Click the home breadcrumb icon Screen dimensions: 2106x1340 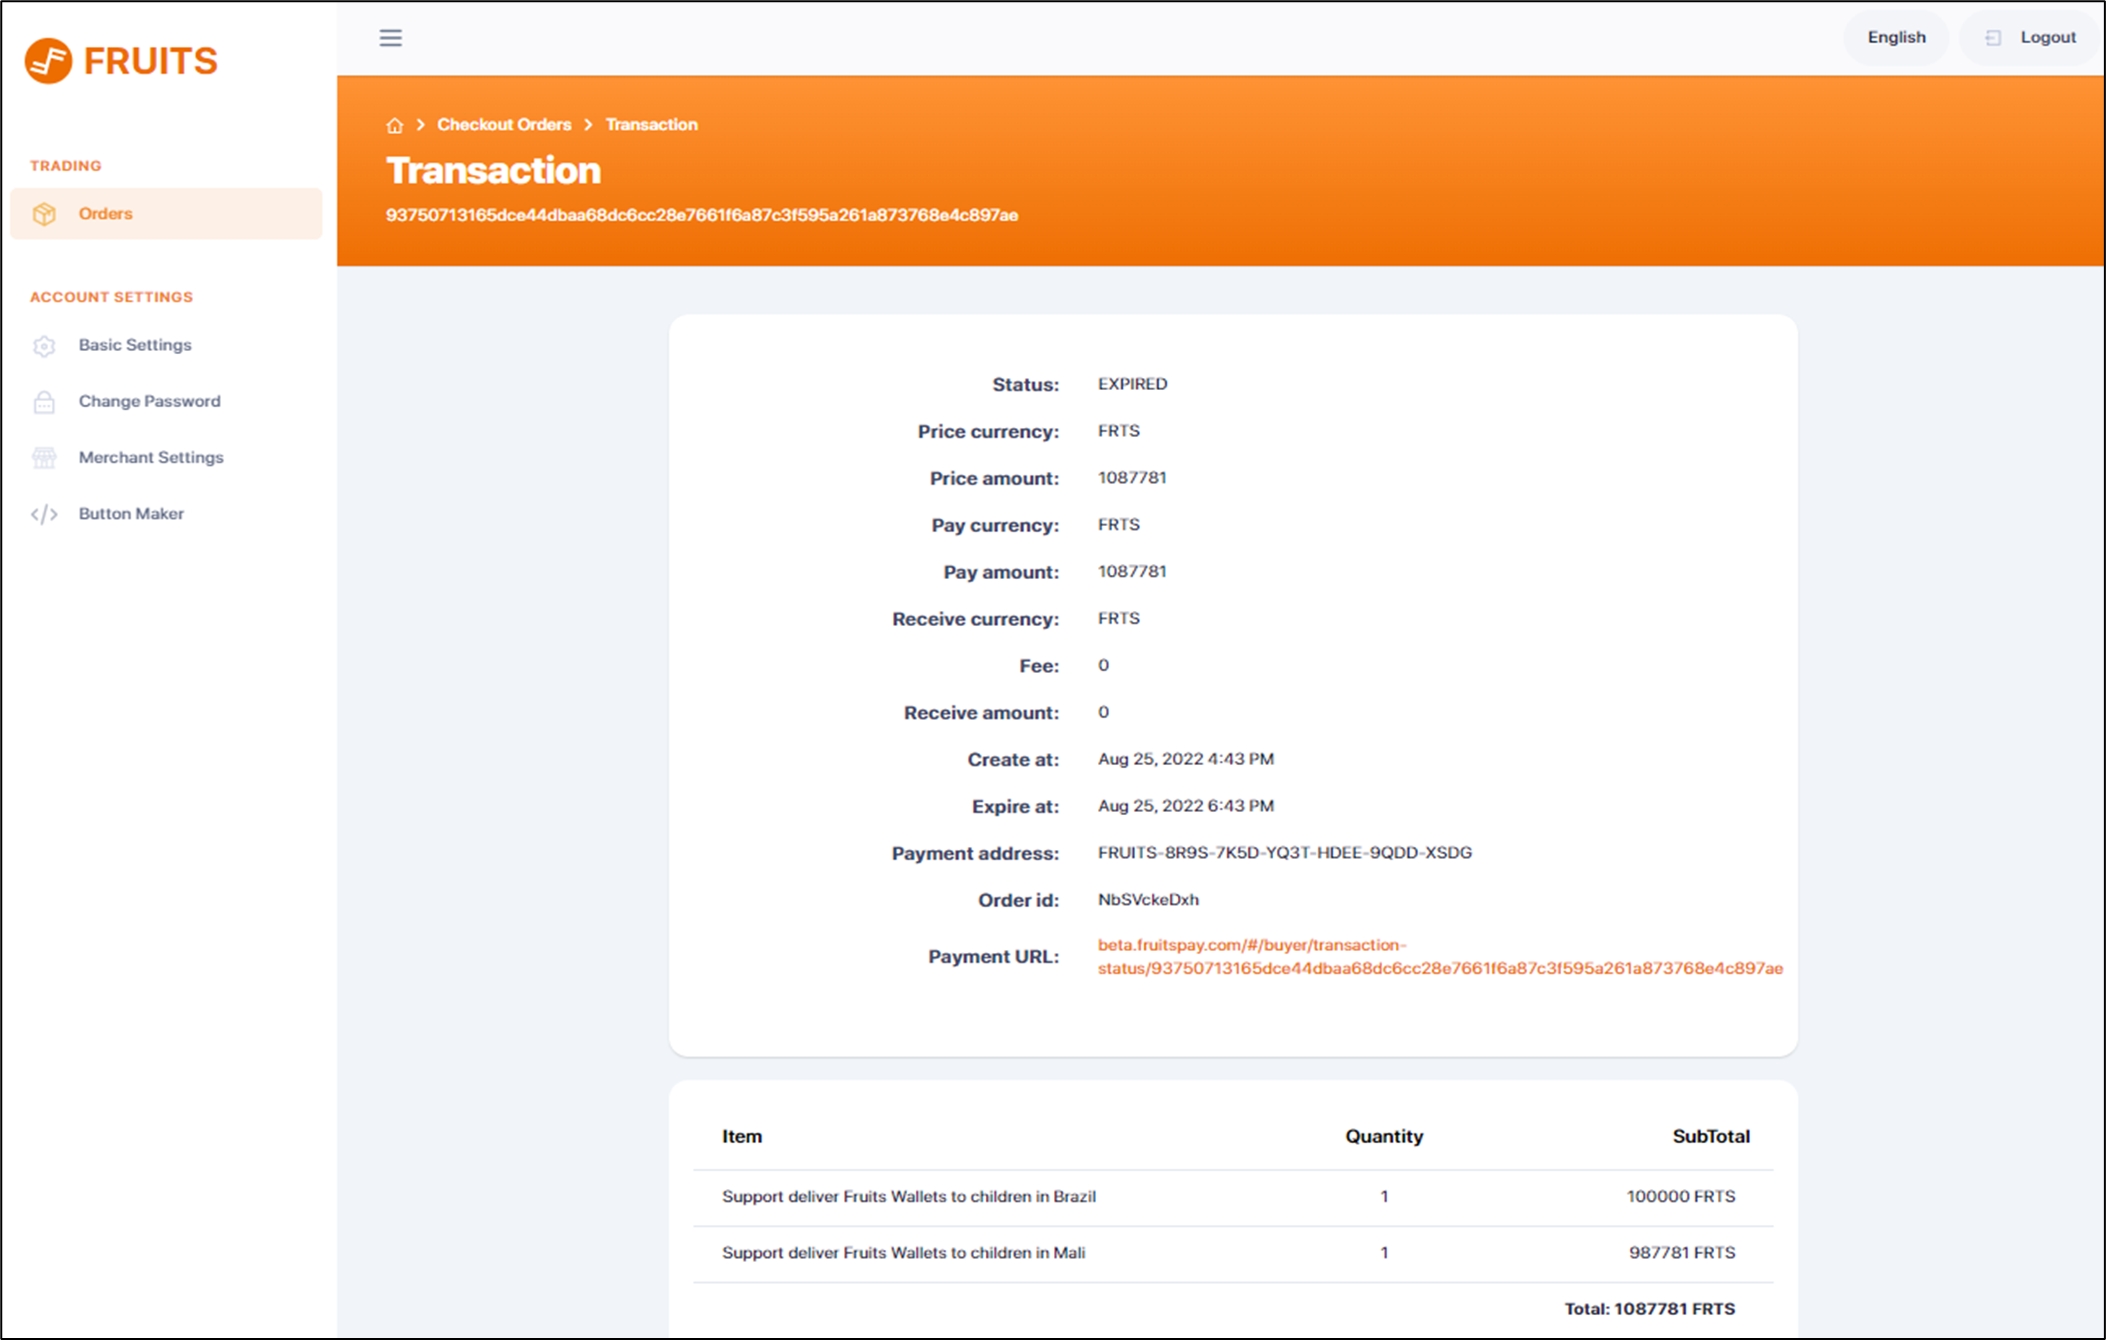click(395, 125)
